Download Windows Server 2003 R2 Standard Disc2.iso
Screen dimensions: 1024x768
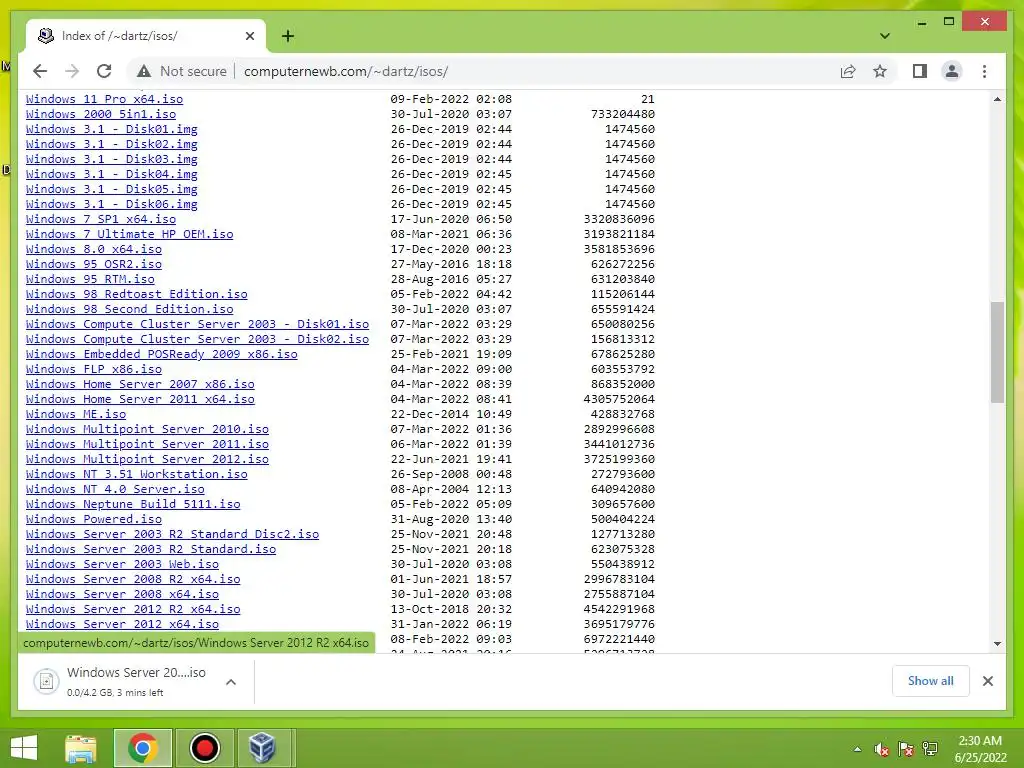point(172,535)
